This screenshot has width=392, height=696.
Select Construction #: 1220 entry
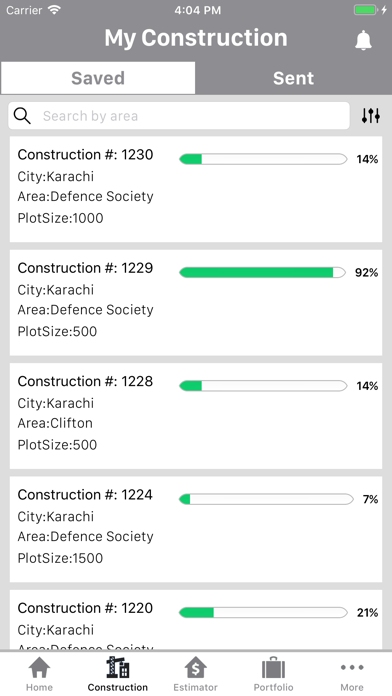pos(196,620)
